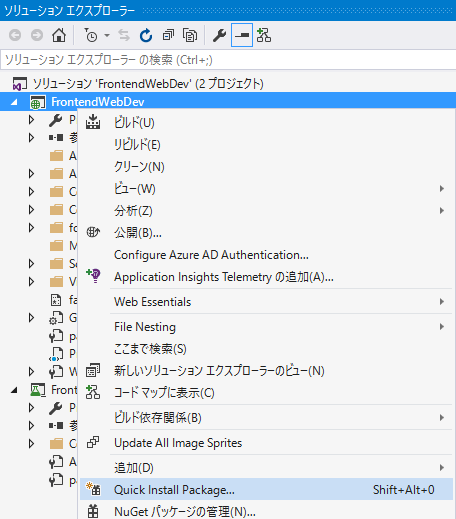The height and width of the screenshot is (519, 456).
Task: Choose コード マップに表示(C) entry
Action: (266, 393)
